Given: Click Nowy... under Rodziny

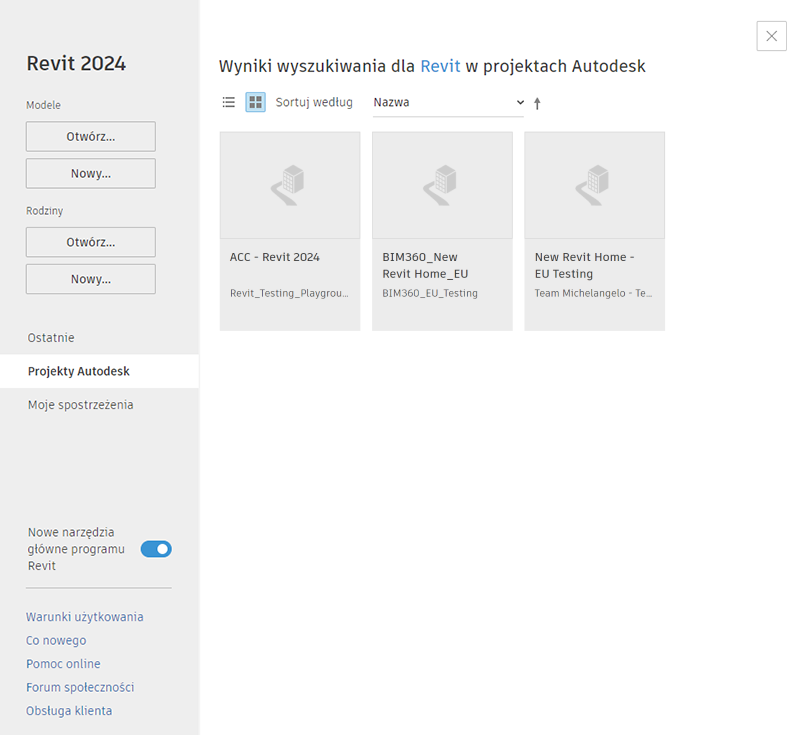Looking at the screenshot, I should 91,279.
